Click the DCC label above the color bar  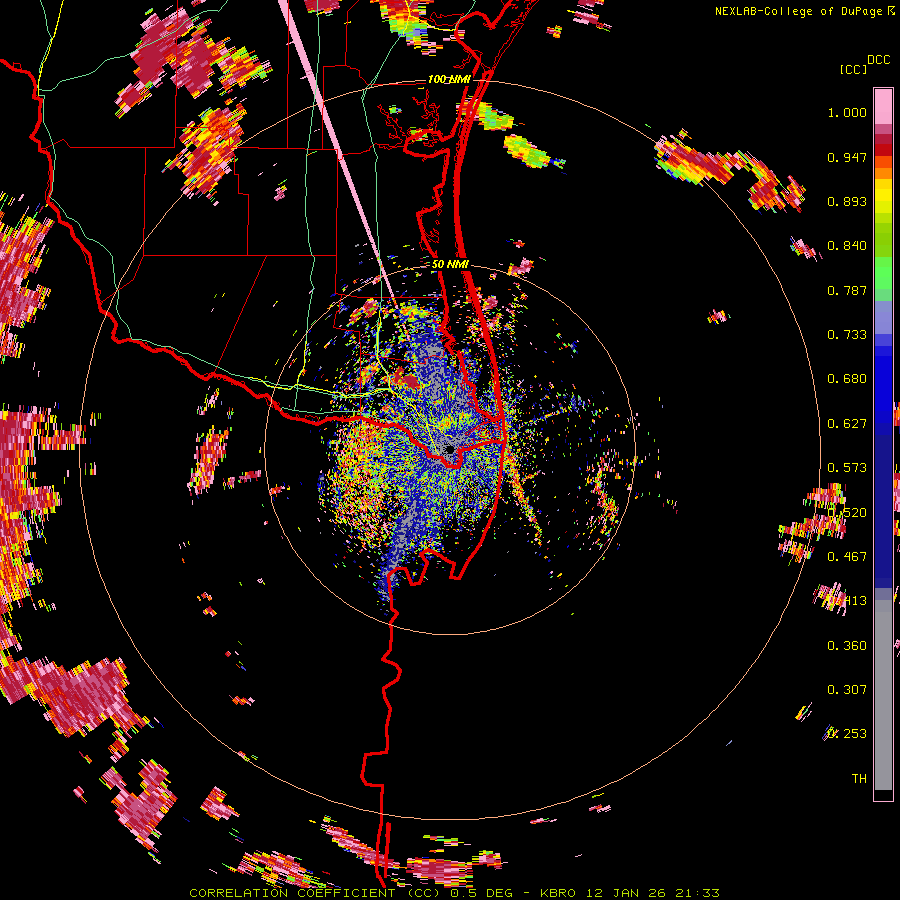878,60
